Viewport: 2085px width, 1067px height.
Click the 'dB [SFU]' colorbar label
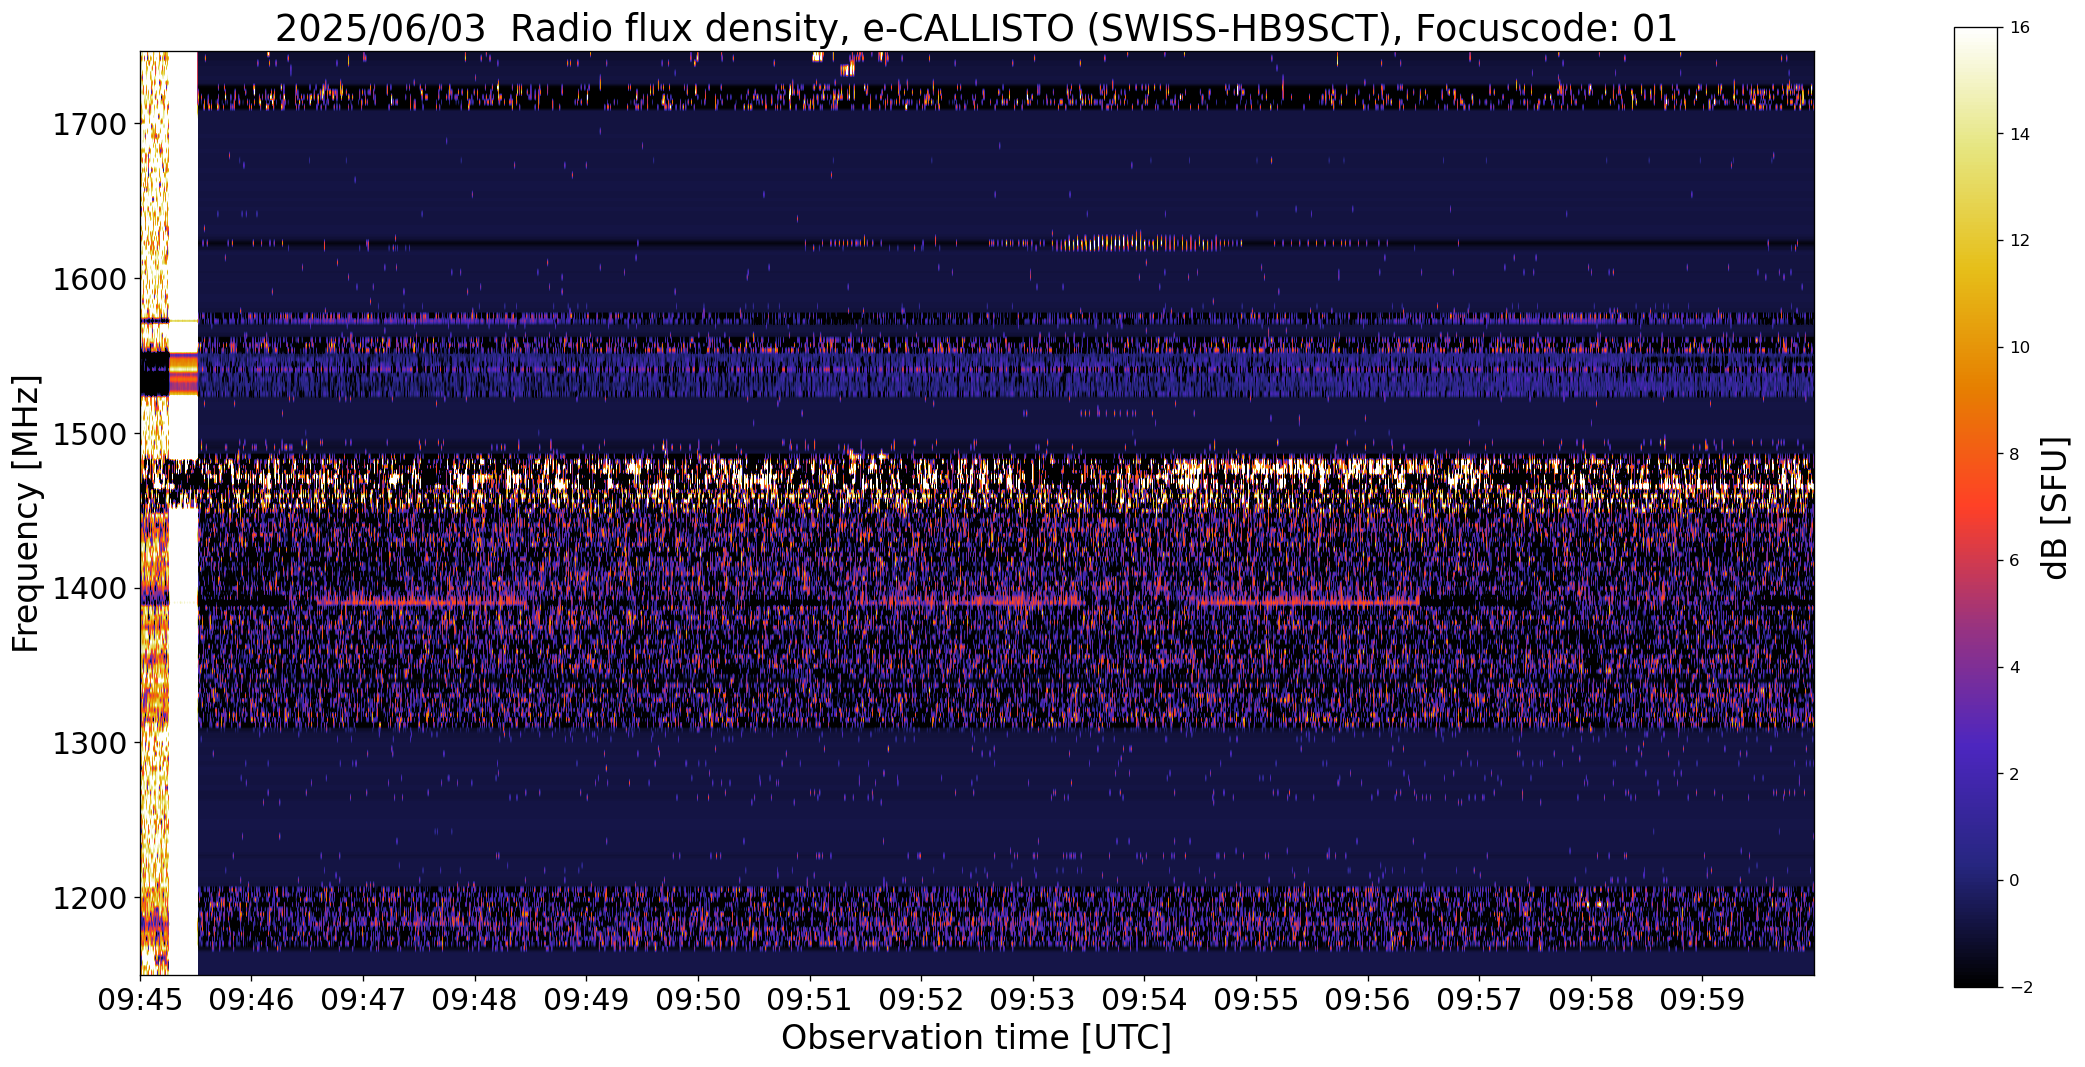[x=2054, y=508]
